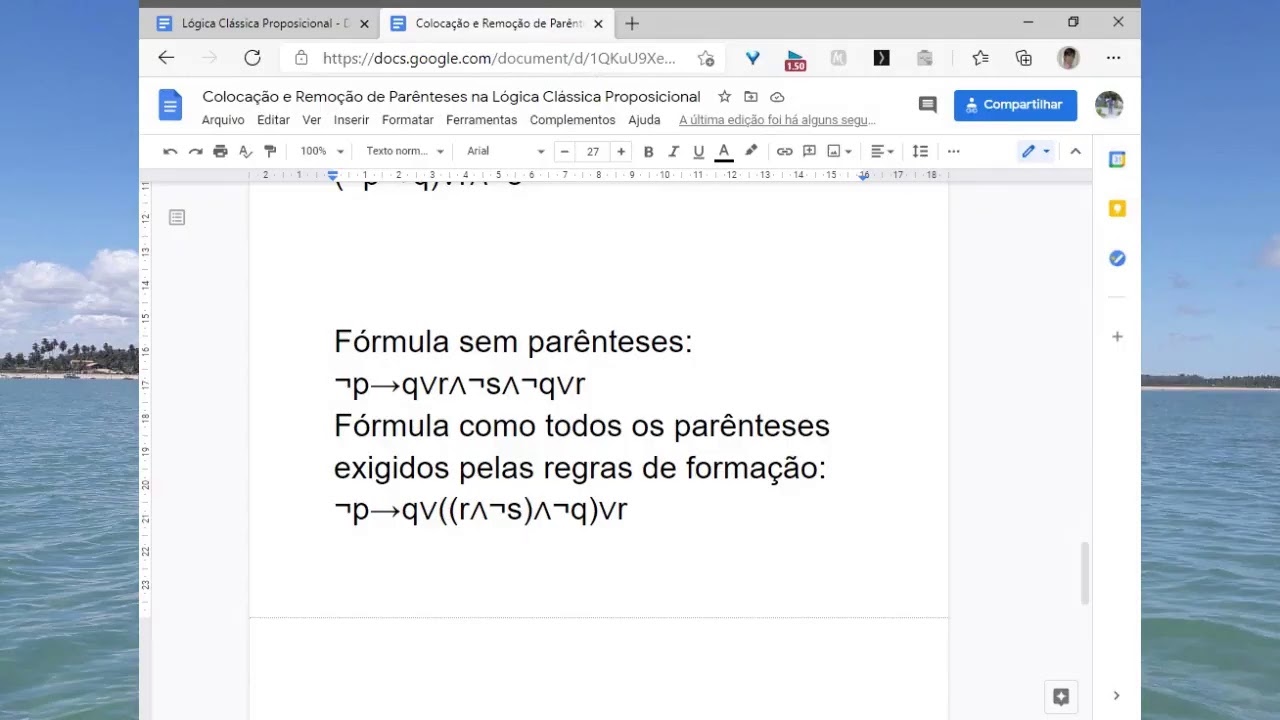Undo the last edit
1280x720 pixels.
click(170, 151)
